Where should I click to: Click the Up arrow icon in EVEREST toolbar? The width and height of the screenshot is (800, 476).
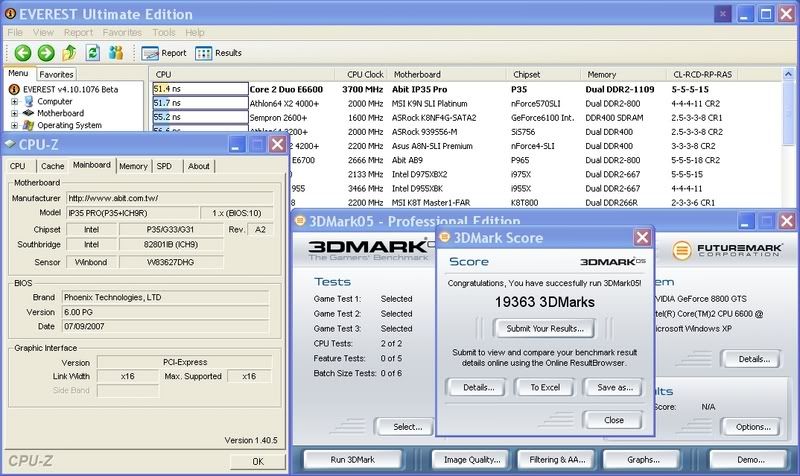click(69, 52)
